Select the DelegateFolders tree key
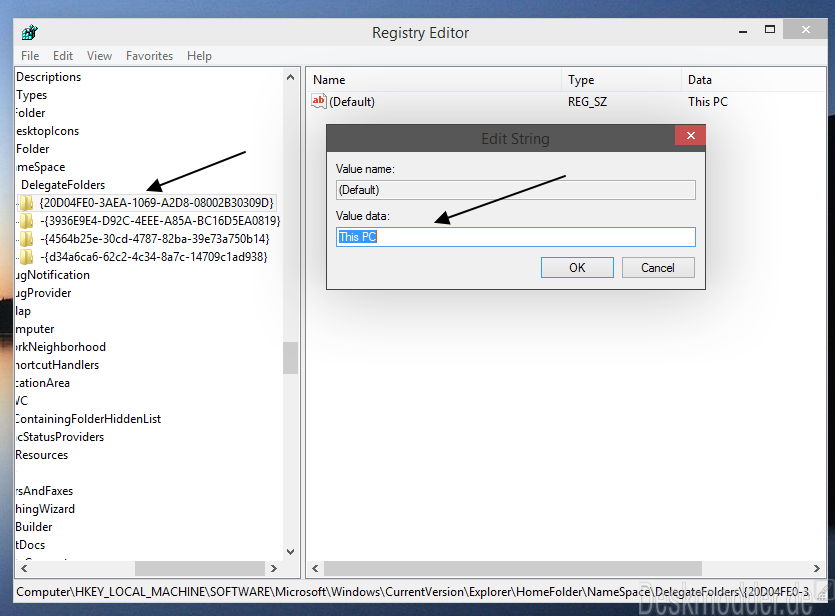835x616 pixels. [x=63, y=185]
